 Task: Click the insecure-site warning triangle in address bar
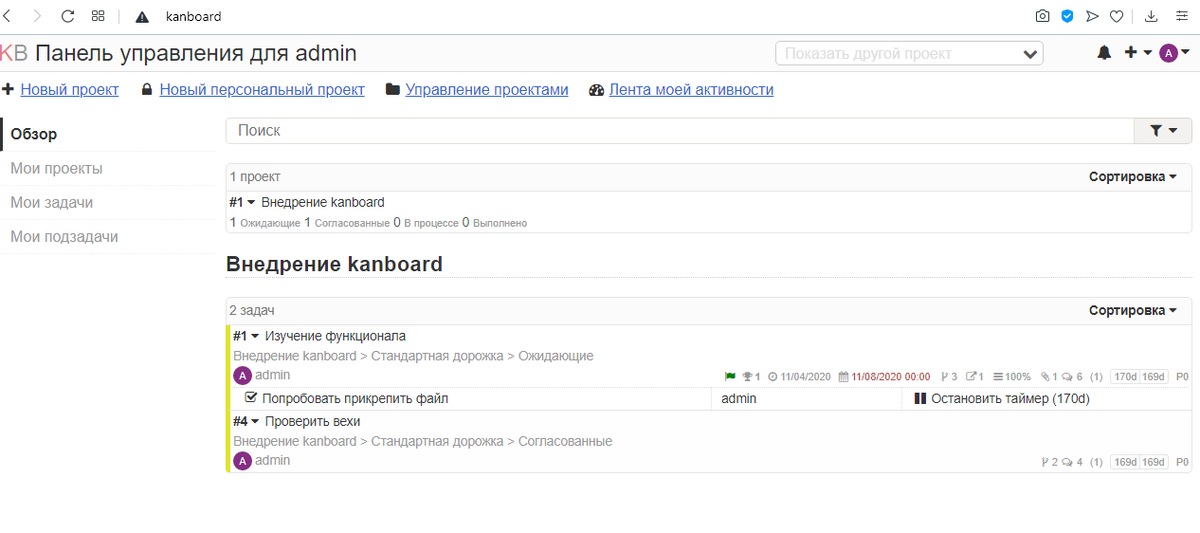point(142,17)
